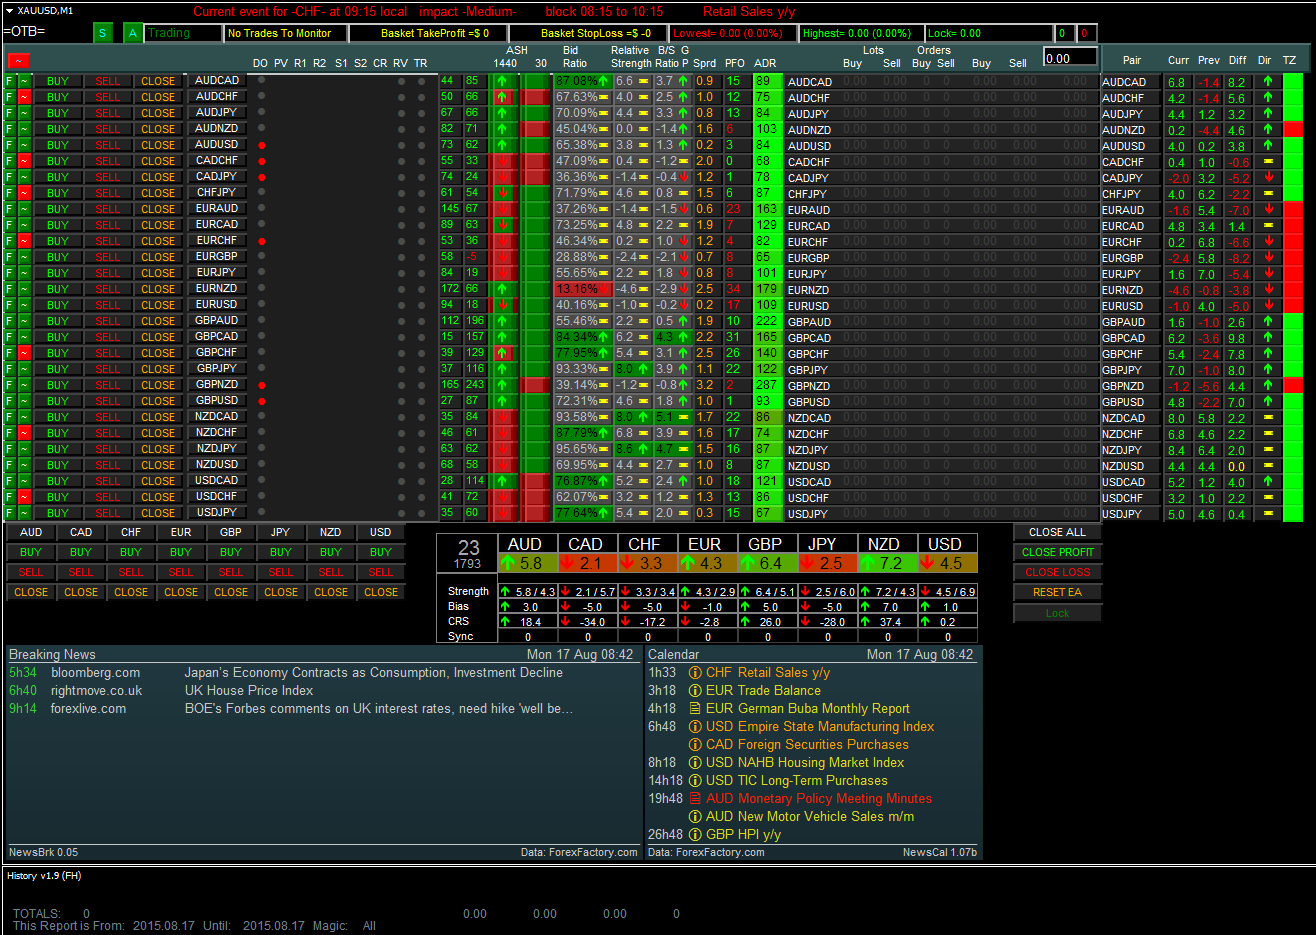This screenshot has width=1316, height=935.
Task: Toggle the red master ~ button above the F column
Action: point(17,61)
